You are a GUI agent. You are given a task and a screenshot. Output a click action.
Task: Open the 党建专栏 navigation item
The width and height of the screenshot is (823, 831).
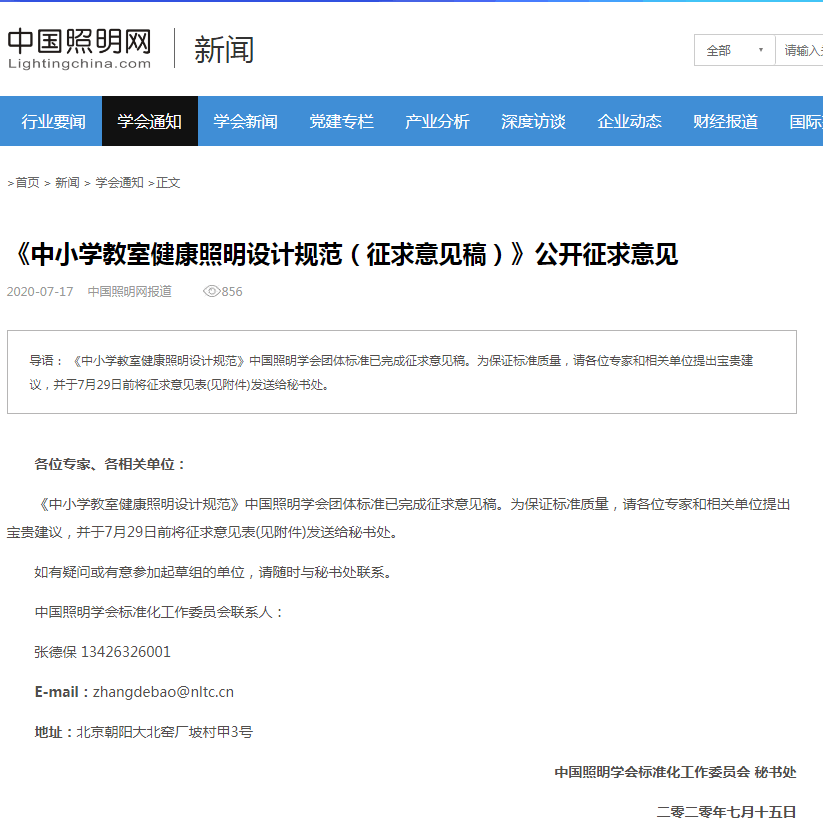341,122
